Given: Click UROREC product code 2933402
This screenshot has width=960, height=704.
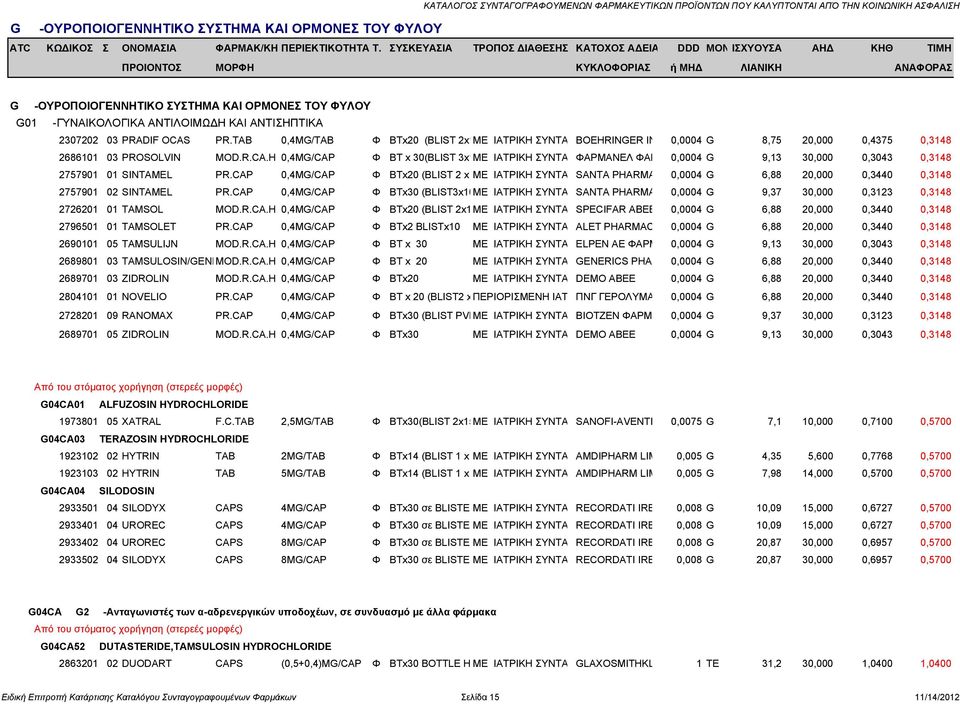Looking at the screenshot, I should (78, 542).
